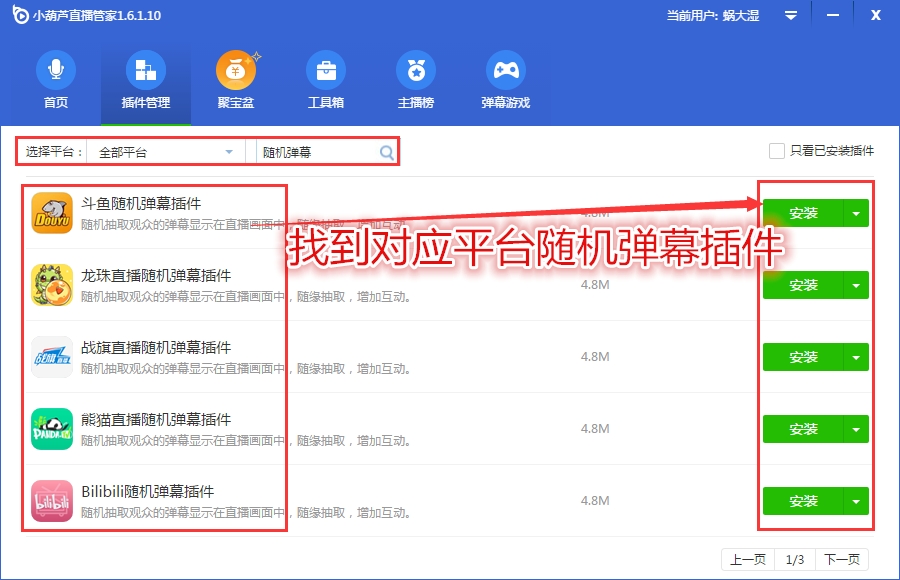Click the 随机弹幕 search input field

pyautogui.click(x=317, y=152)
